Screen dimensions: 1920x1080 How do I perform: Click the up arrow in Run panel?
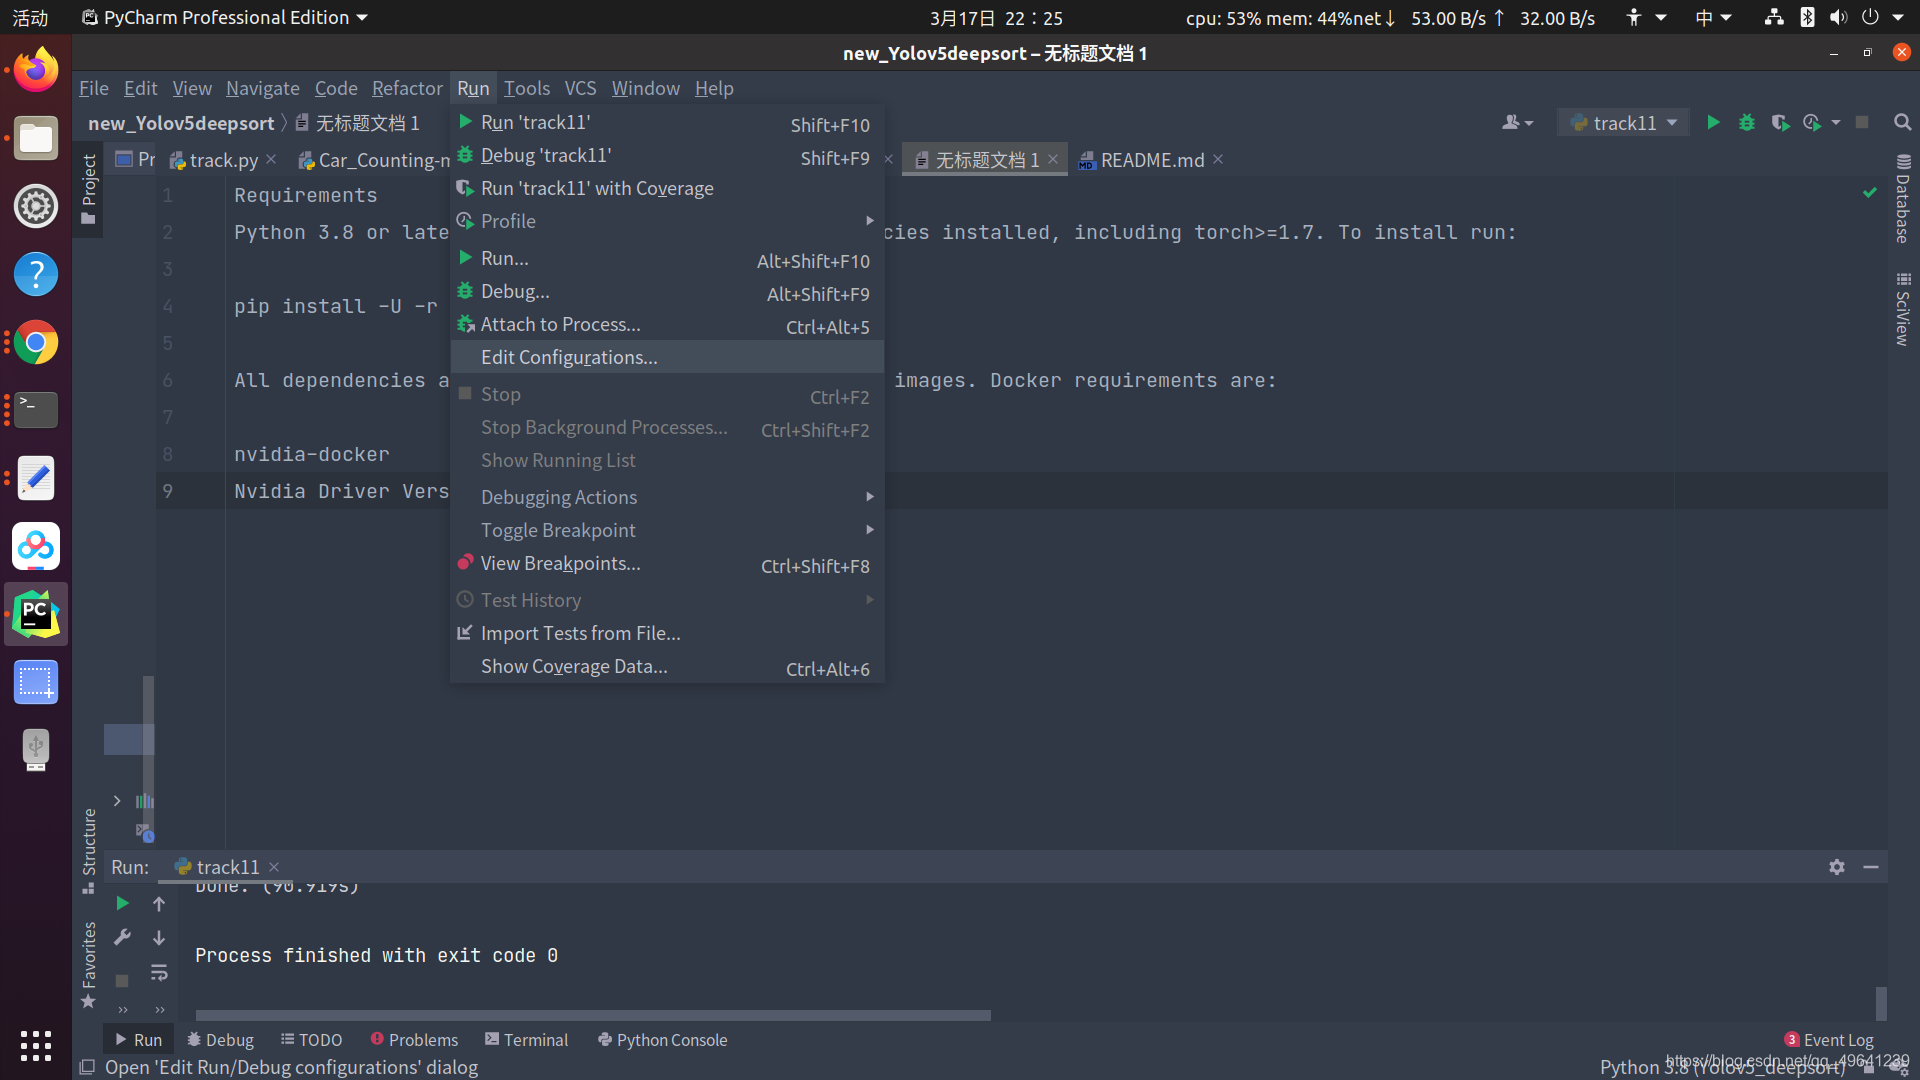(159, 903)
